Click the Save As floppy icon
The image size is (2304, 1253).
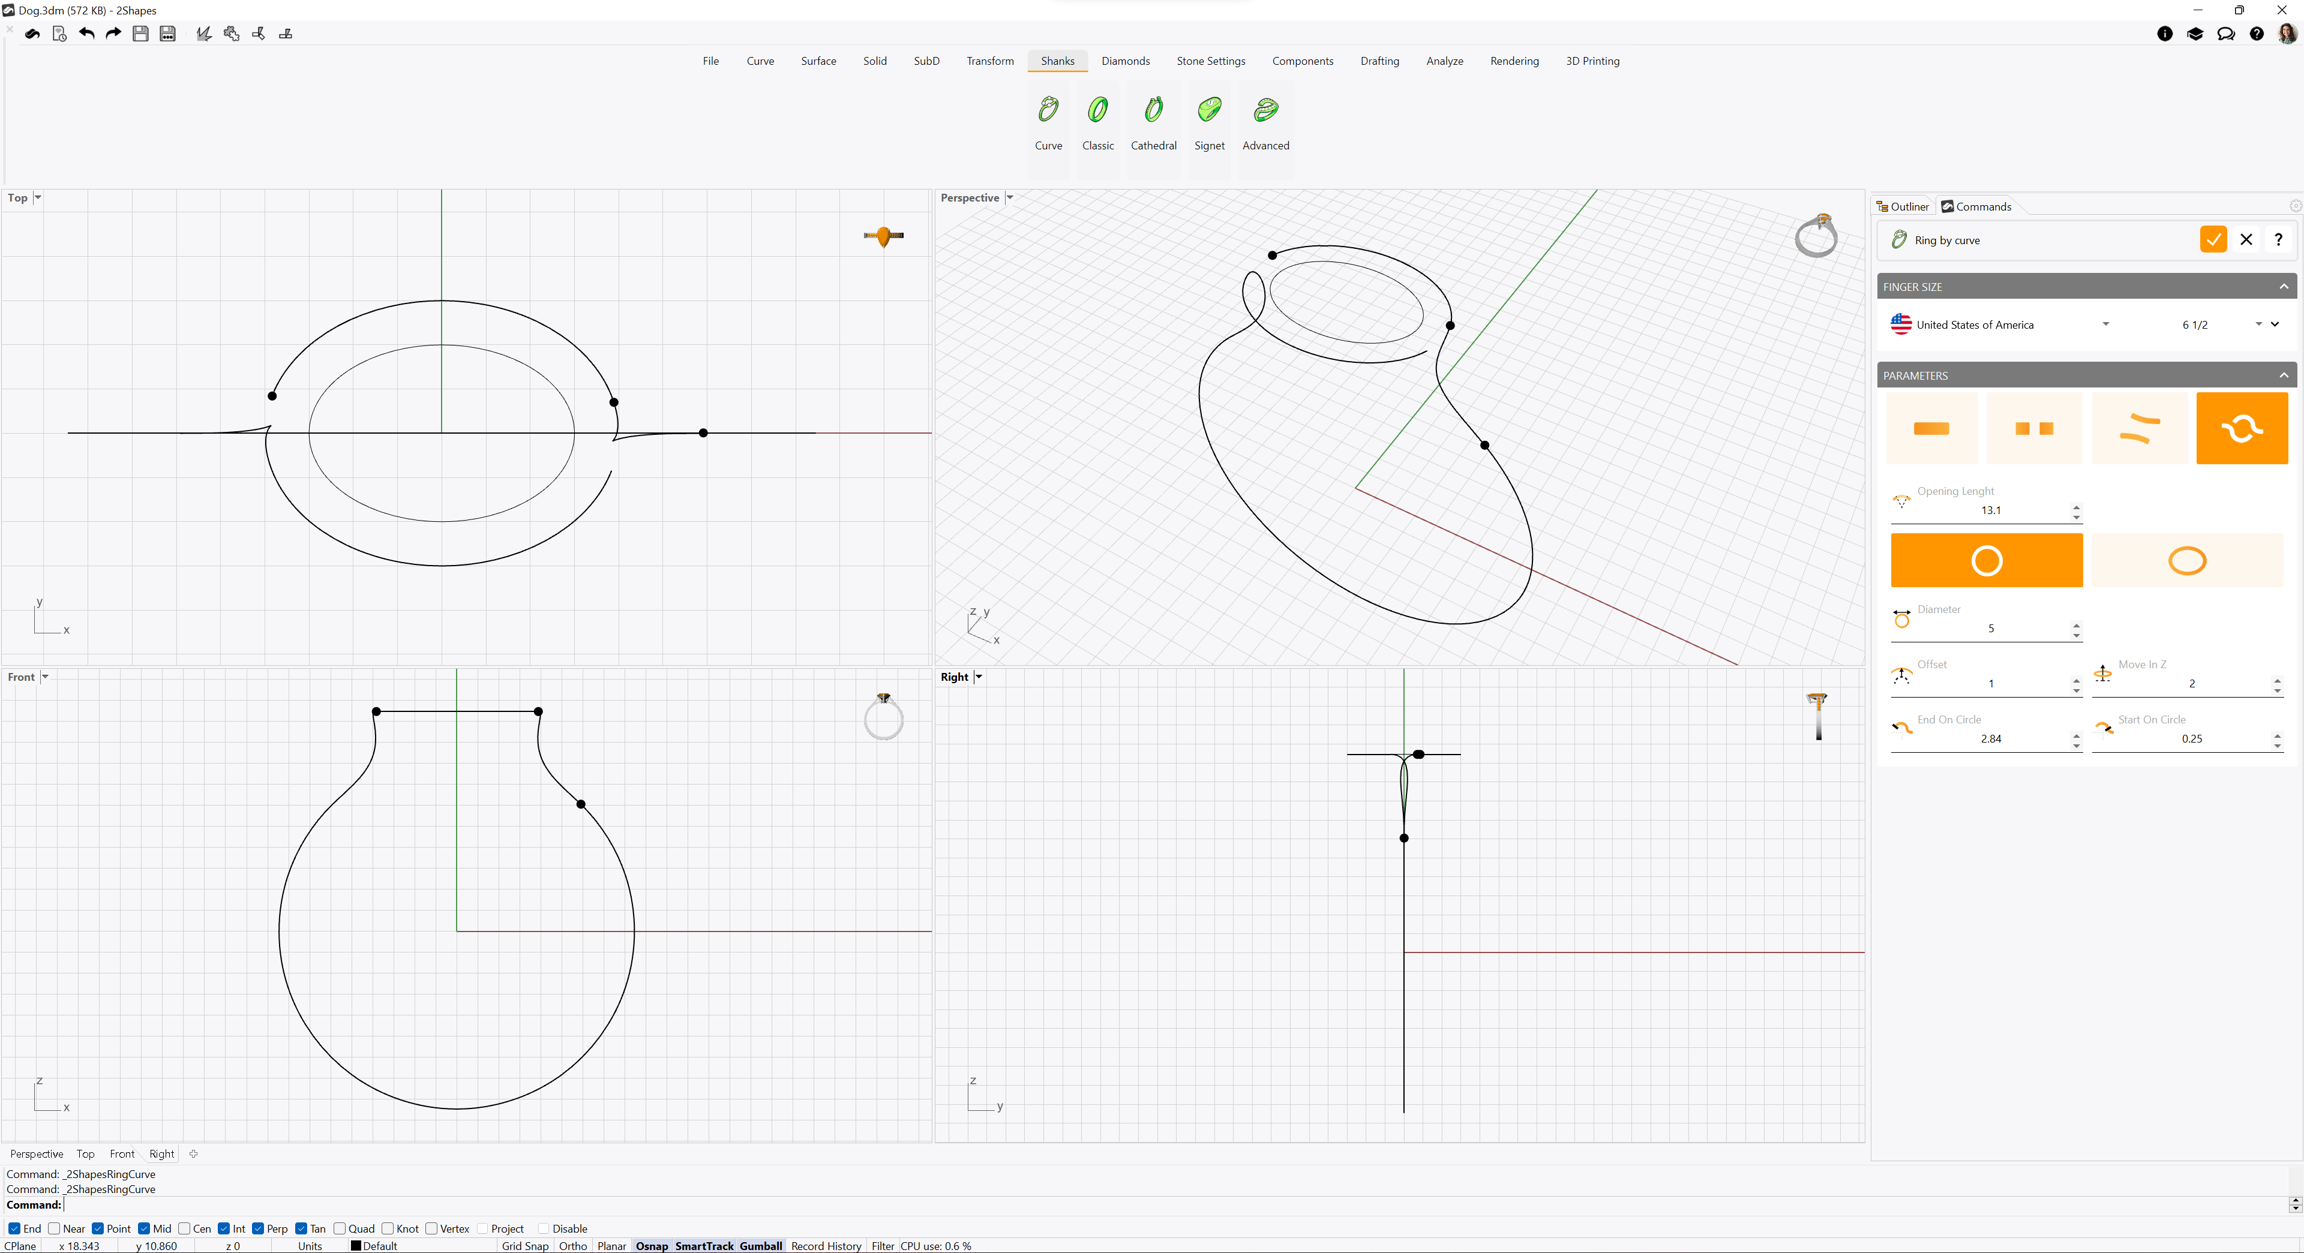pos(168,34)
